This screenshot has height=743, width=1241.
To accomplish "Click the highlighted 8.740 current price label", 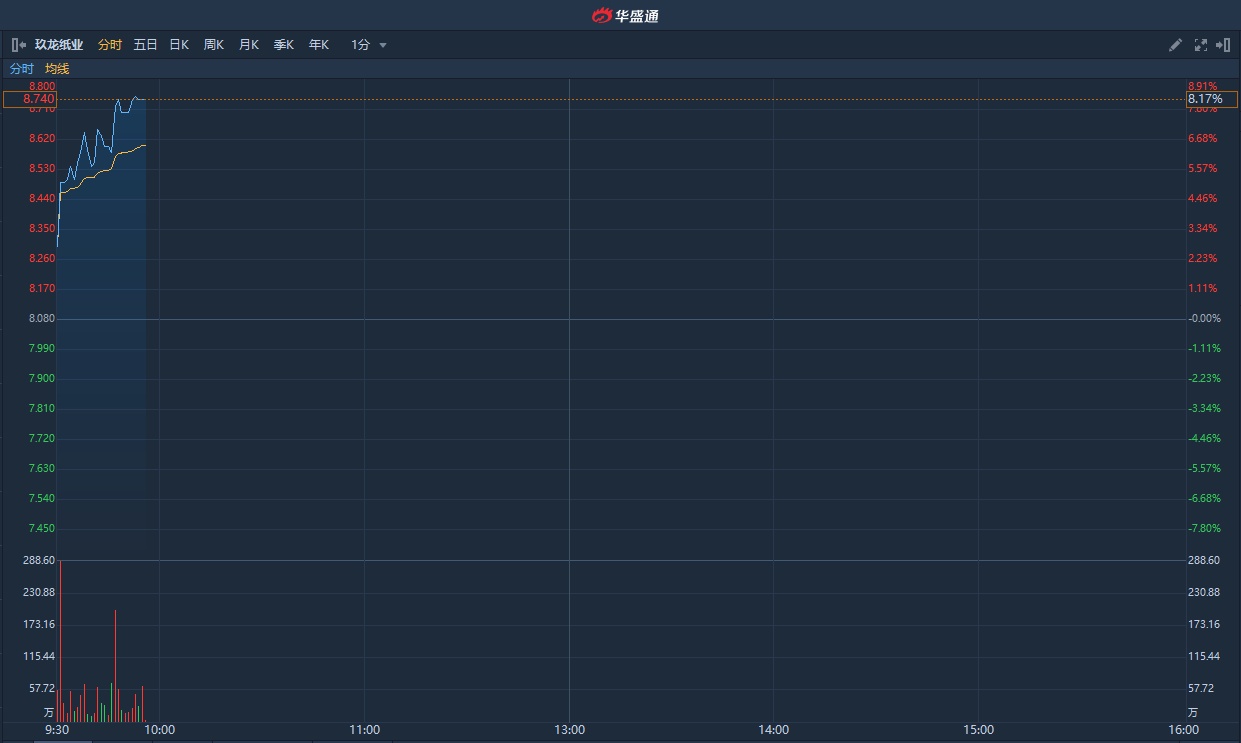I will pyautogui.click(x=30, y=99).
